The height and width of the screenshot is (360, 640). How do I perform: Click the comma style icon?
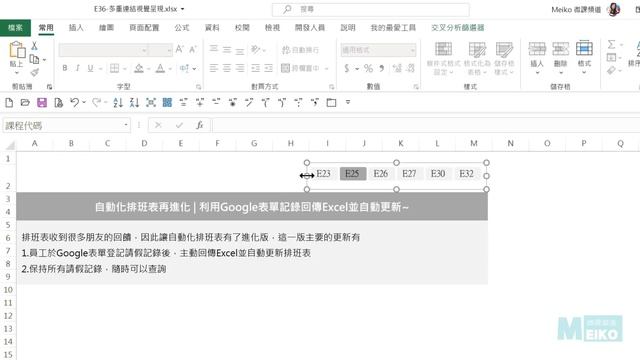[382, 68]
